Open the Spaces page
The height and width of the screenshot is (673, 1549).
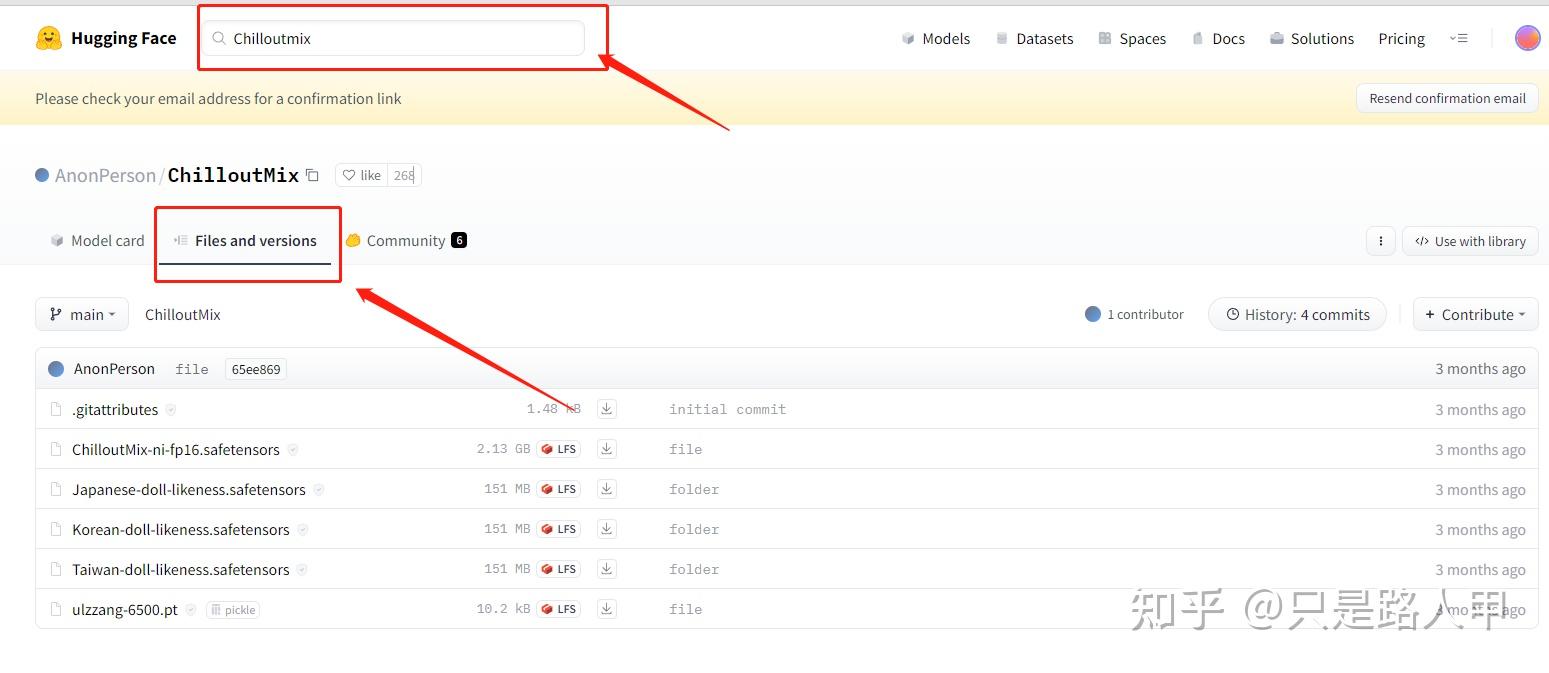click(x=1132, y=38)
